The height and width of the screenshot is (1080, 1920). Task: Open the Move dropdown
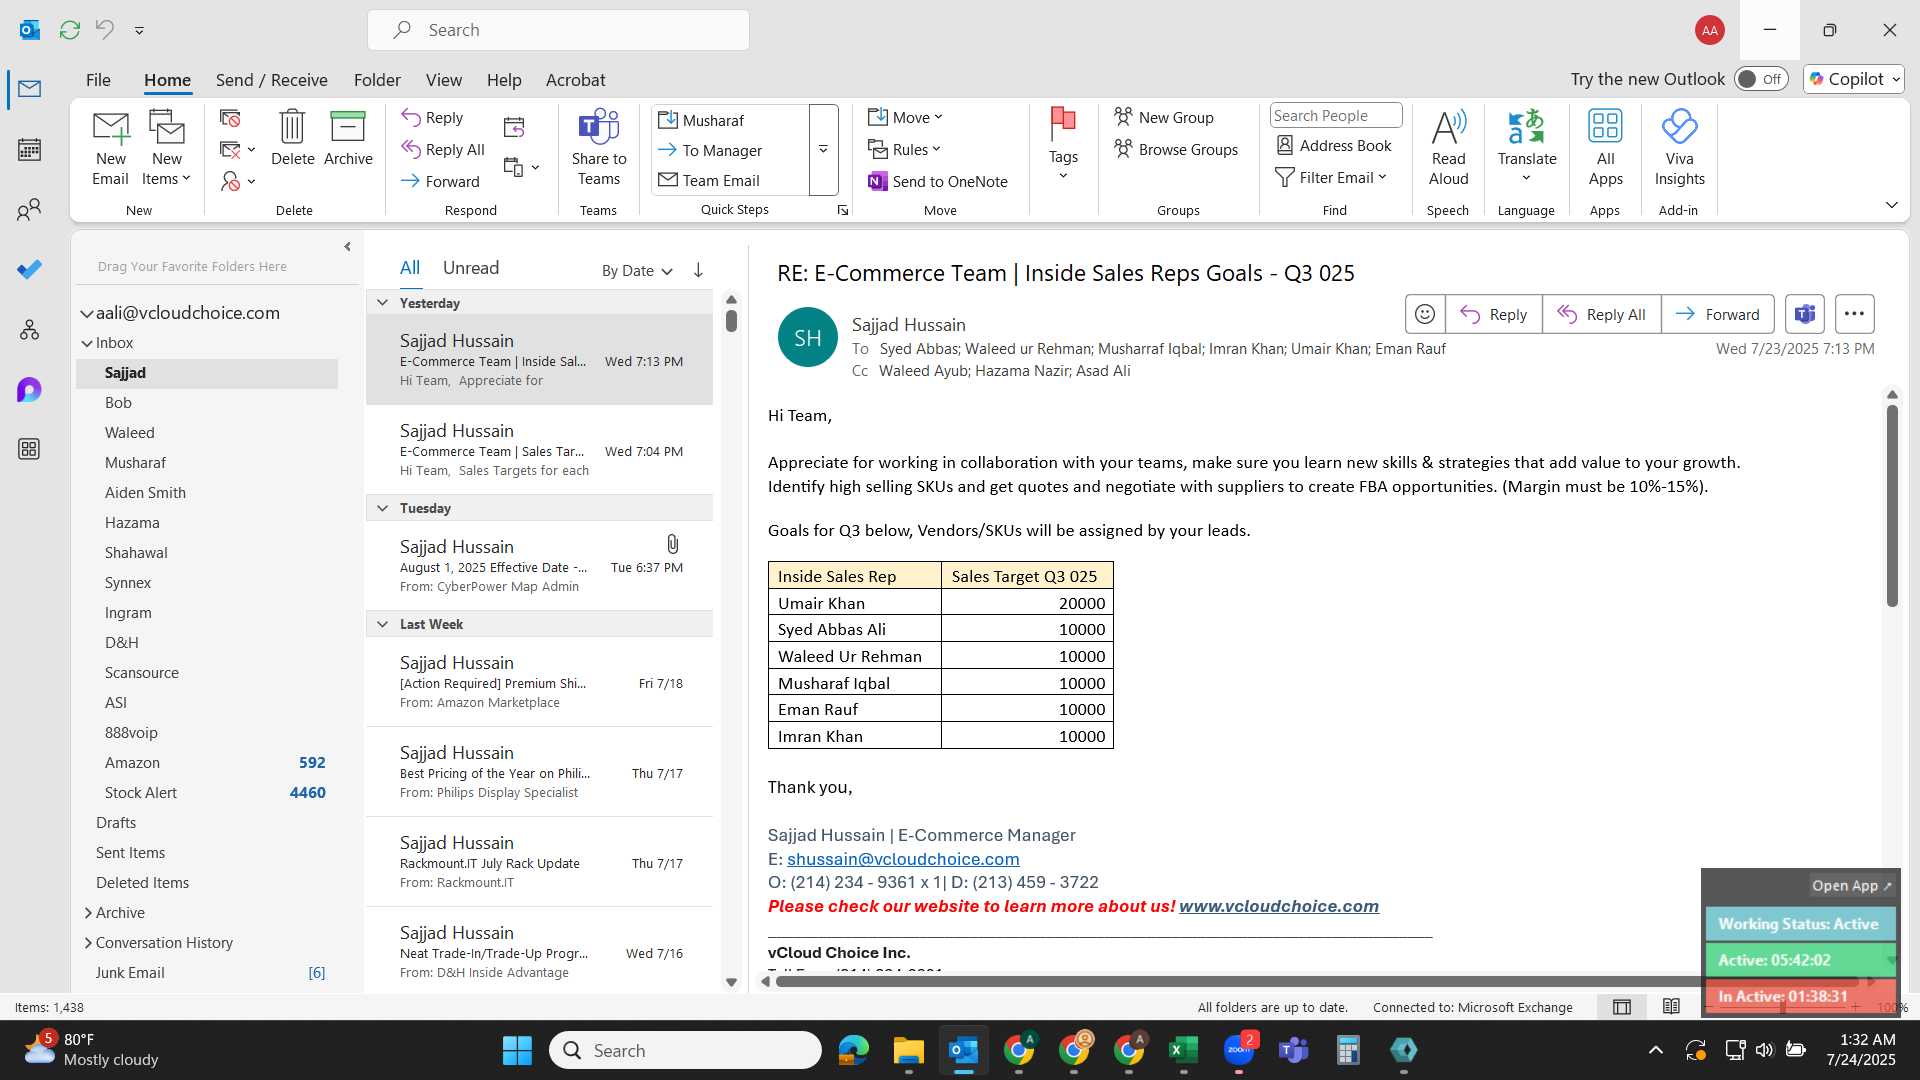(906, 118)
